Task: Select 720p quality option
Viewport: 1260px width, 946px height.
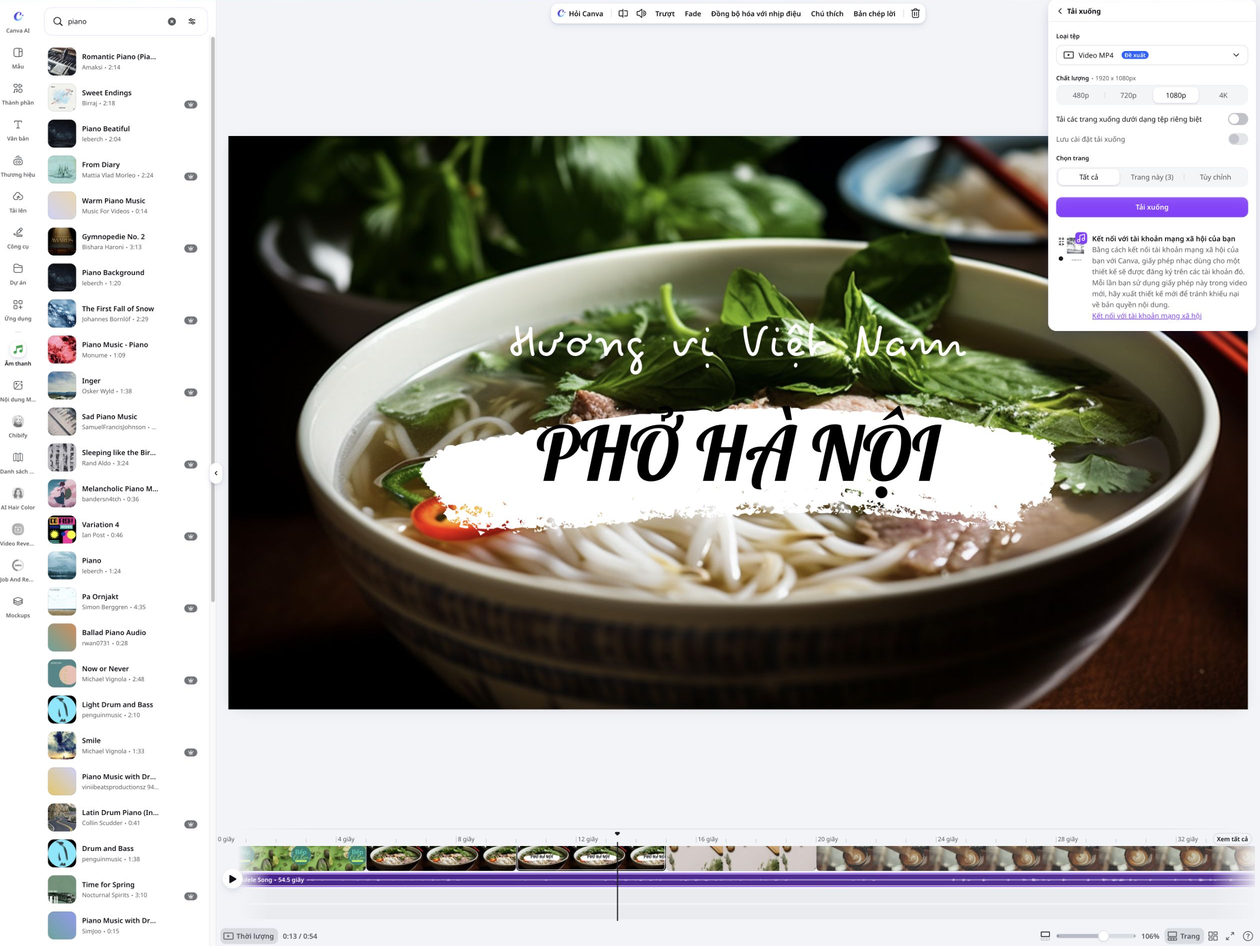Action: click(x=1128, y=95)
